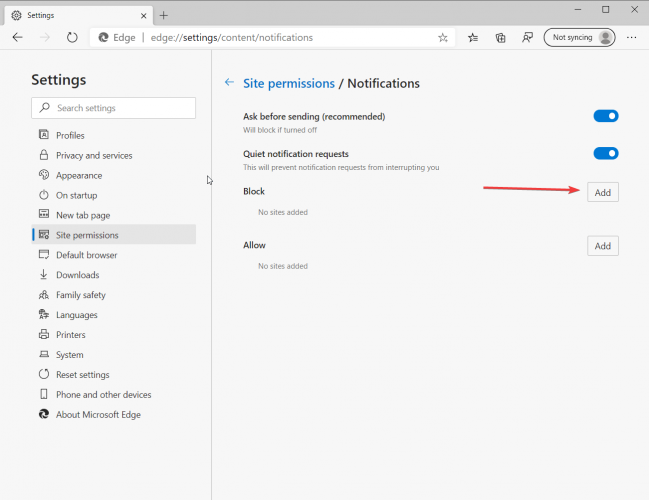Toggle Quiet notification requests switch
Viewport: 649px width, 500px height.
606,154
